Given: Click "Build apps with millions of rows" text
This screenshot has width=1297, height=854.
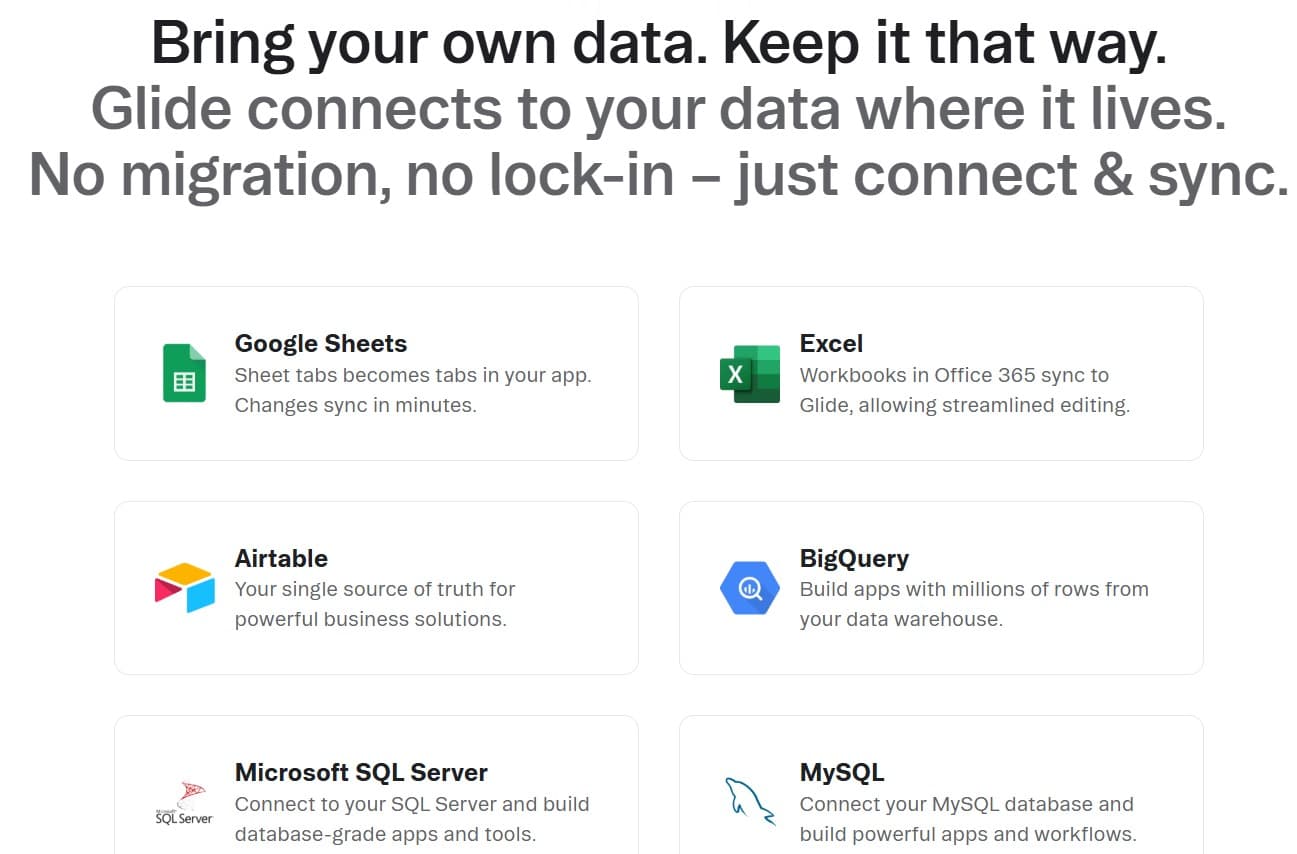Looking at the screenshot, I should (x=973, y=590).
